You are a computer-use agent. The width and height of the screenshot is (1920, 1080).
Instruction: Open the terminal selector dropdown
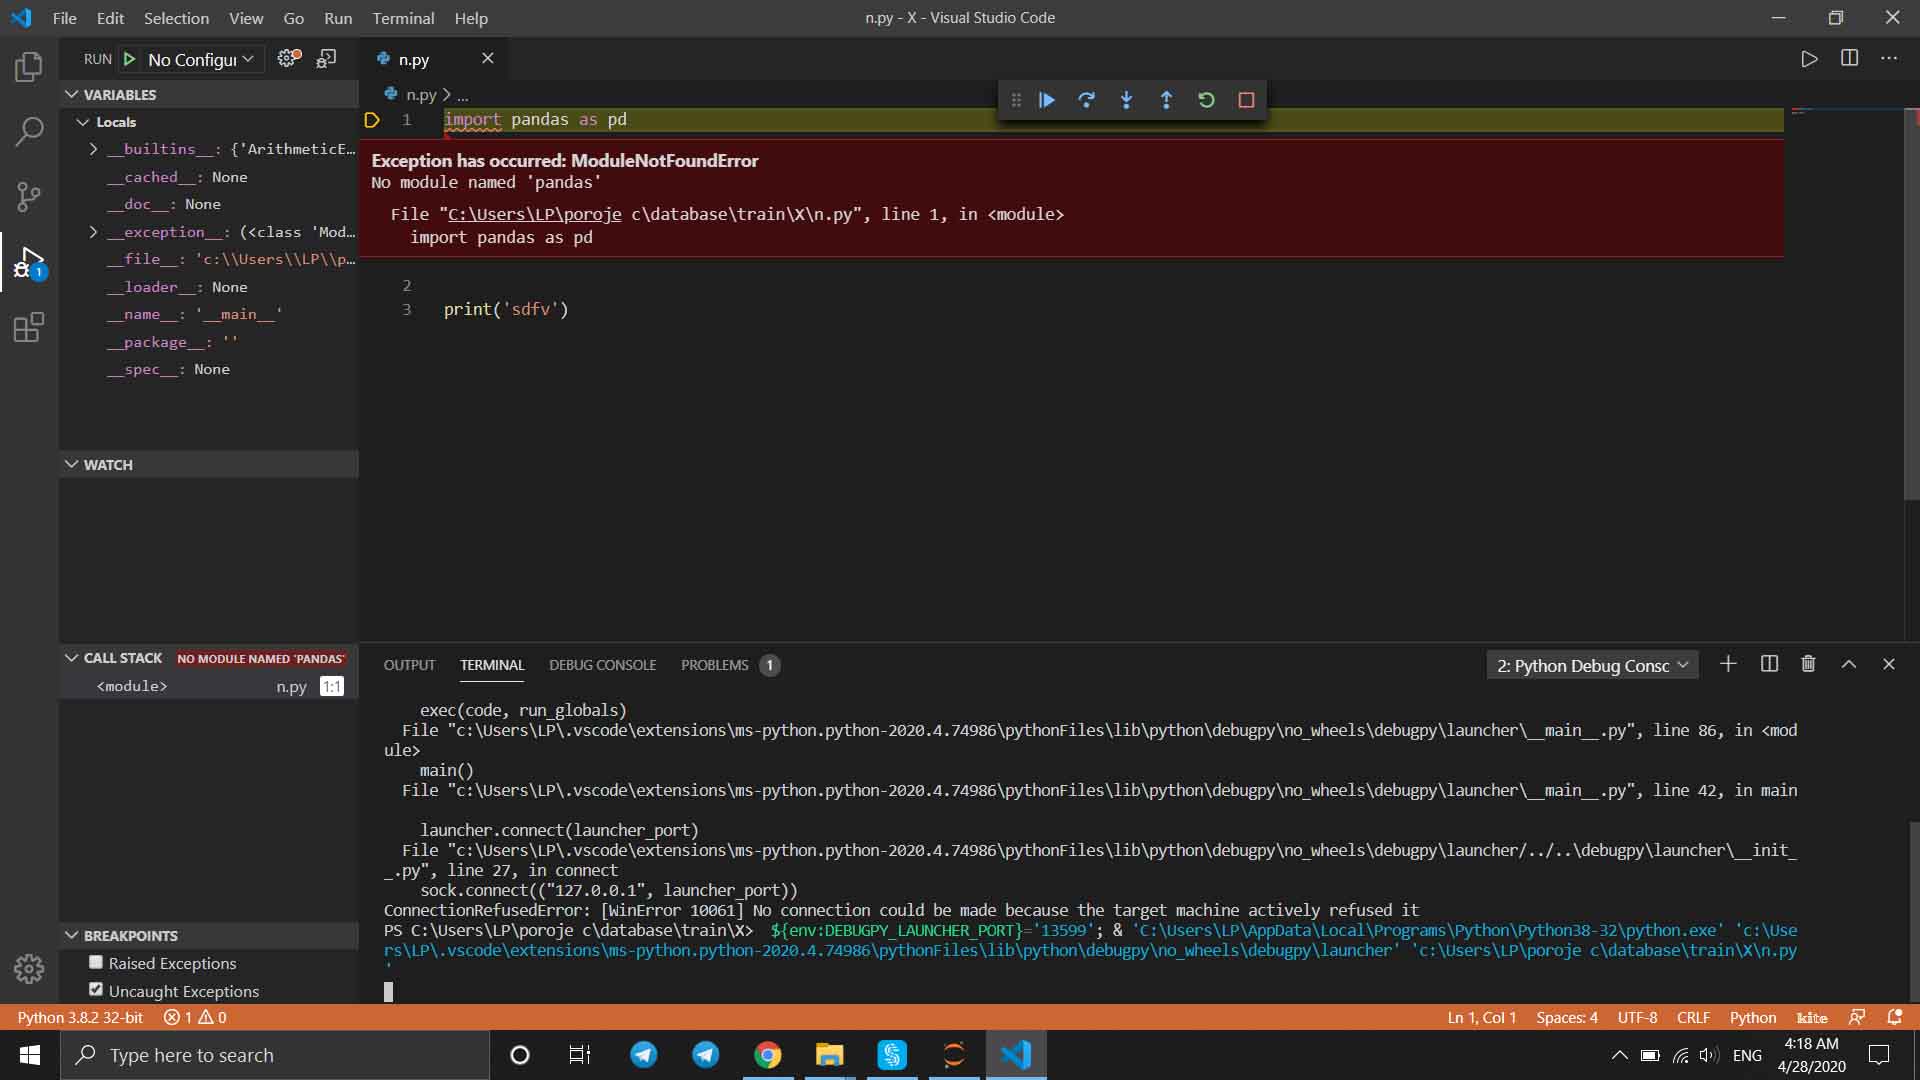click(1593, 665)
